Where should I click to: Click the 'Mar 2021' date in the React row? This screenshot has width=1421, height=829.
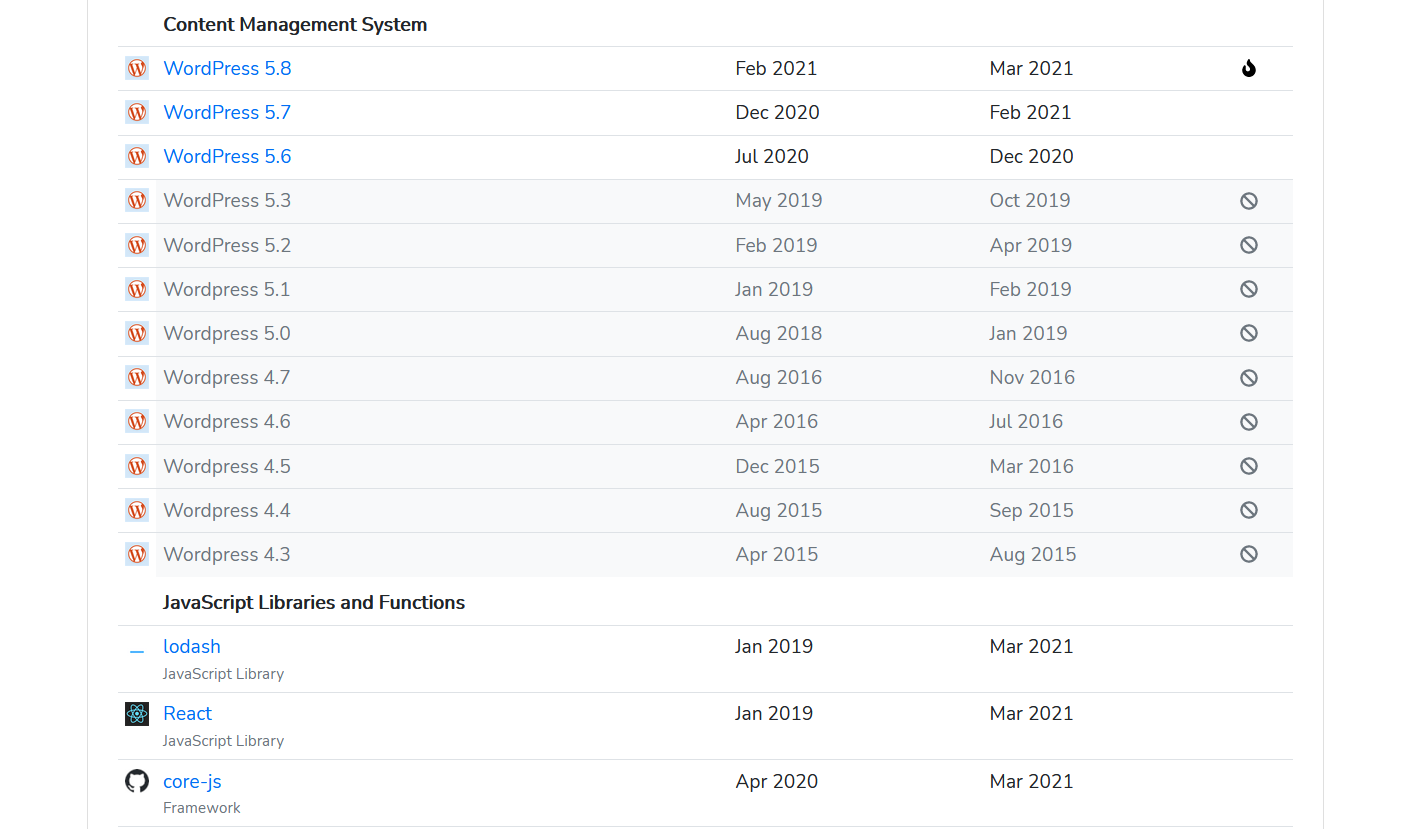point(1031,713)
